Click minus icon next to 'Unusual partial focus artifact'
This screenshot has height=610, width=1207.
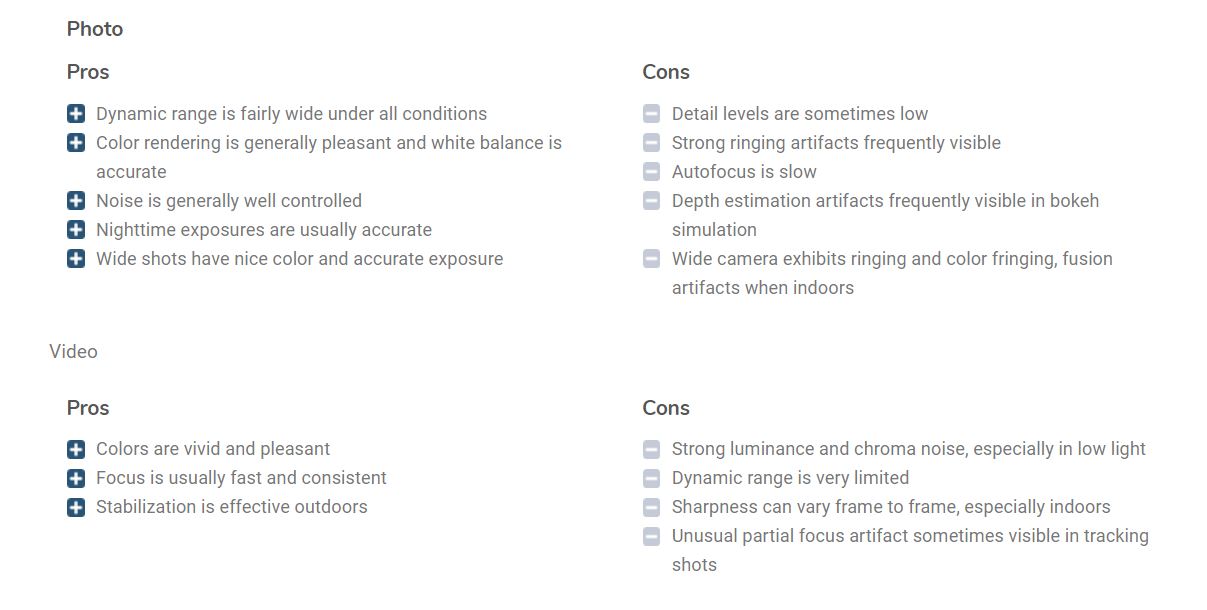click(652, 536)
